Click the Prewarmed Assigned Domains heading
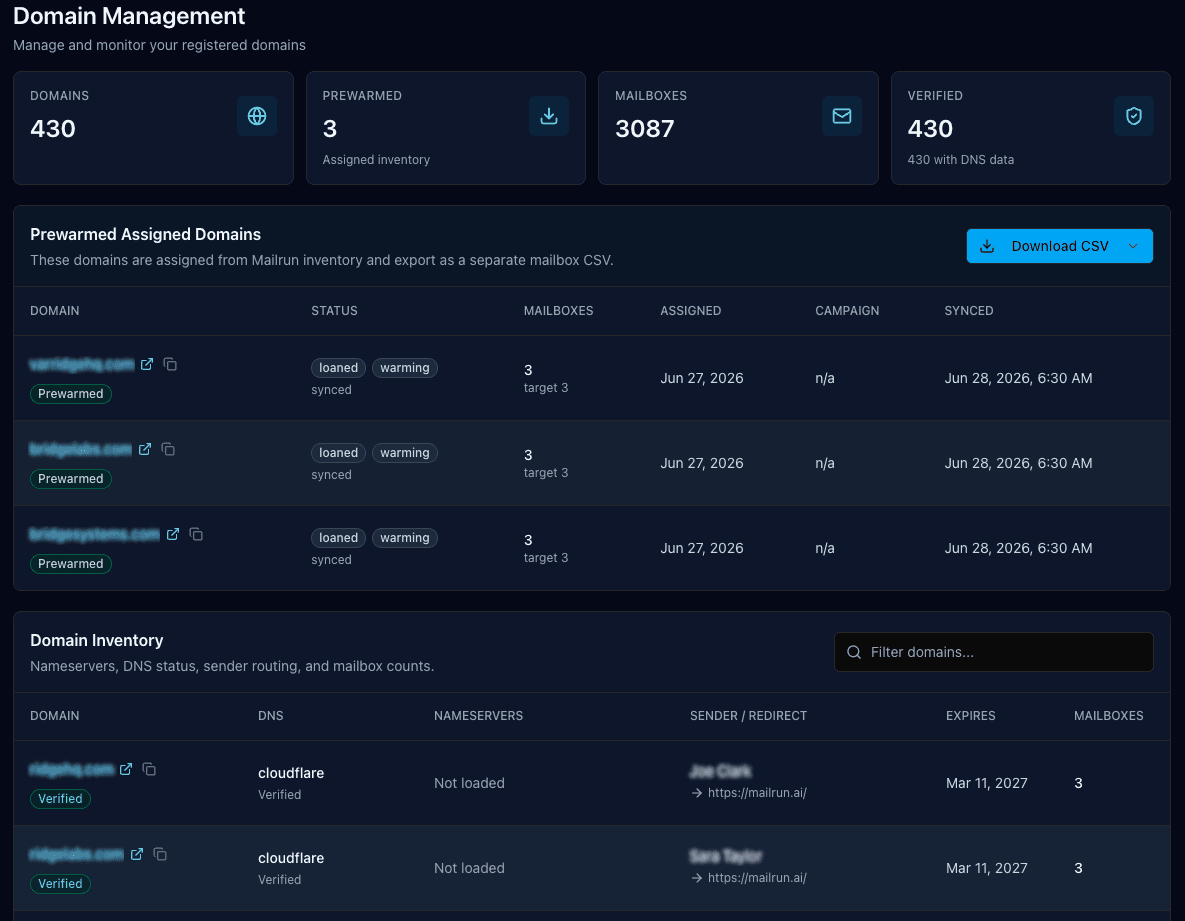Image resolution: width=1185 pixels, height=921 pixels. pos(145,234)
